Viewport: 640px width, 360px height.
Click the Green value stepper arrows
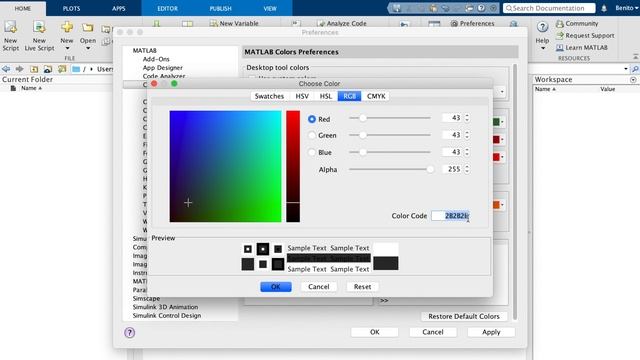tap(467, 135)
